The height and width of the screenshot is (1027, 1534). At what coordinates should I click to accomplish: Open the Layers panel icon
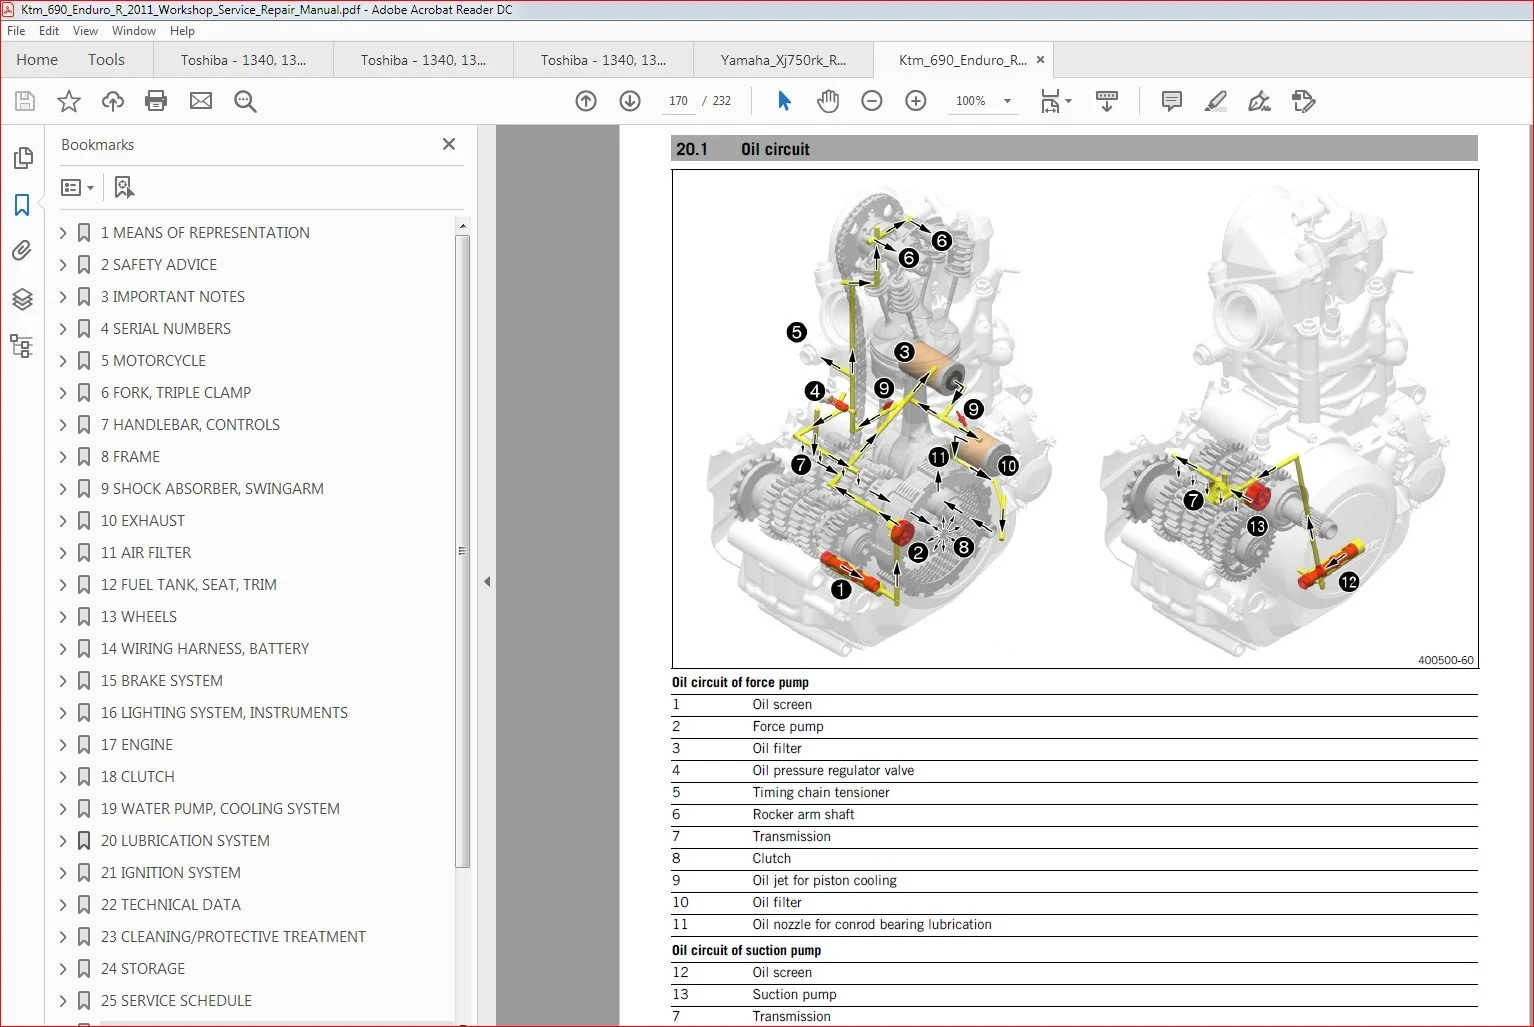[x=22, y=299]
